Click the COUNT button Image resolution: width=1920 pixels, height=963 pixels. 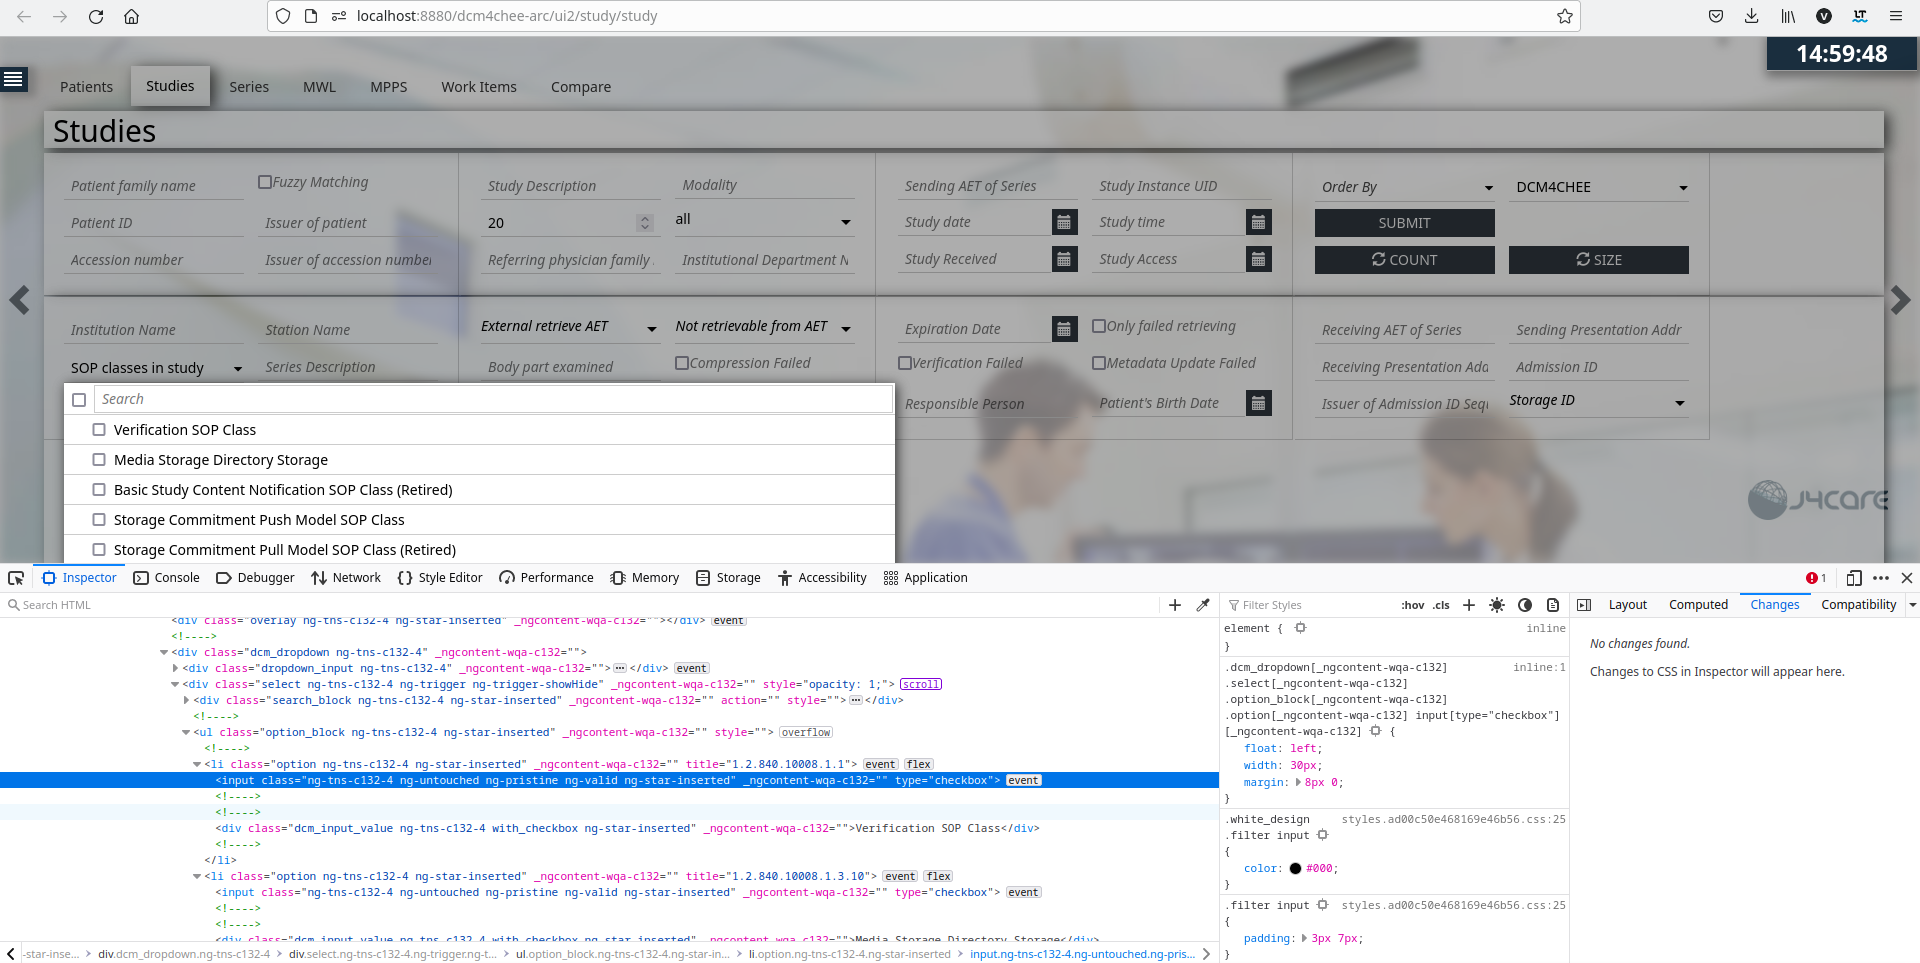(x=1404, y=259)
